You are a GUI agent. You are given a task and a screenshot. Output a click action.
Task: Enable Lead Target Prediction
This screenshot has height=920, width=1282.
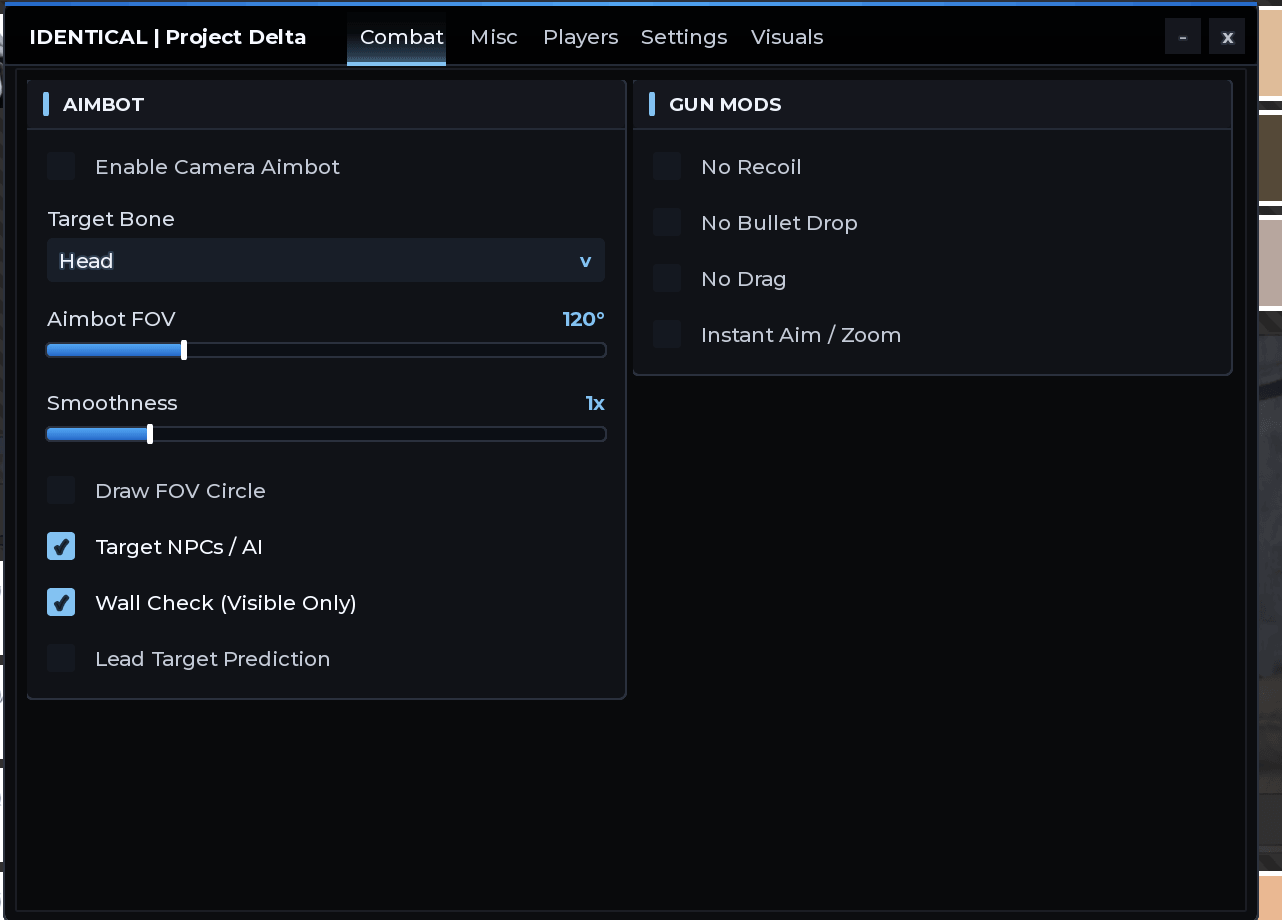coord(61,658)
